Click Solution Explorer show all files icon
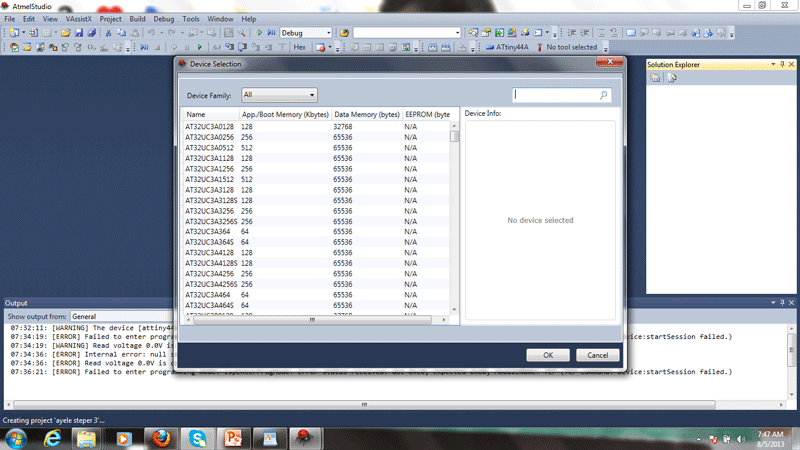Viewport: 800px width, 450px height. pyautogui.click(x=672, y=78)
